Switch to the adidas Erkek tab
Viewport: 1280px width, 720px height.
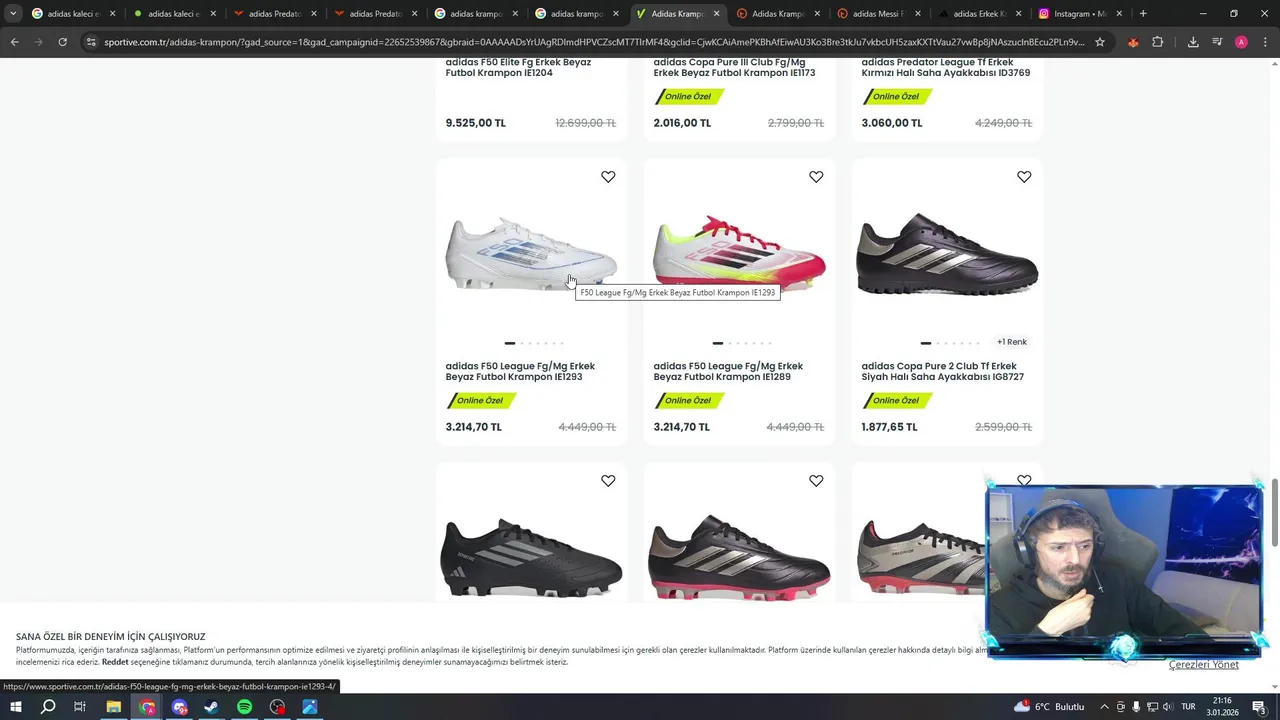tap(979, 14)
